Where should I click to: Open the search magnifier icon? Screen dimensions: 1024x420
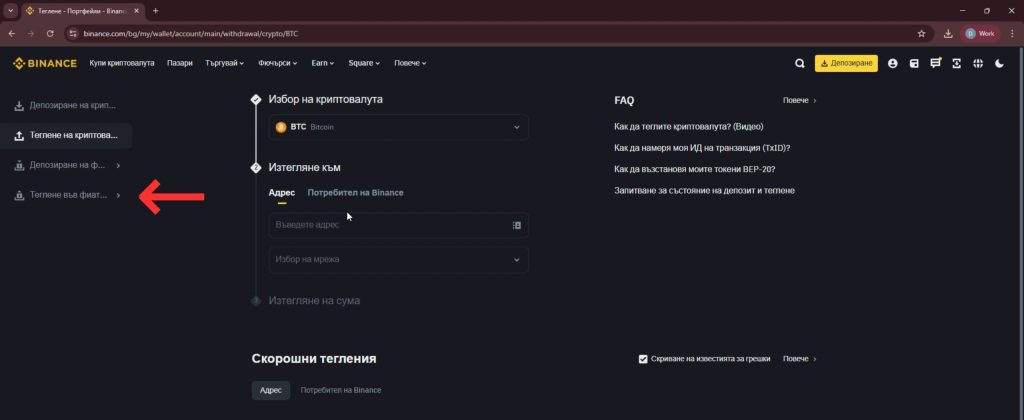pos(800,63)
